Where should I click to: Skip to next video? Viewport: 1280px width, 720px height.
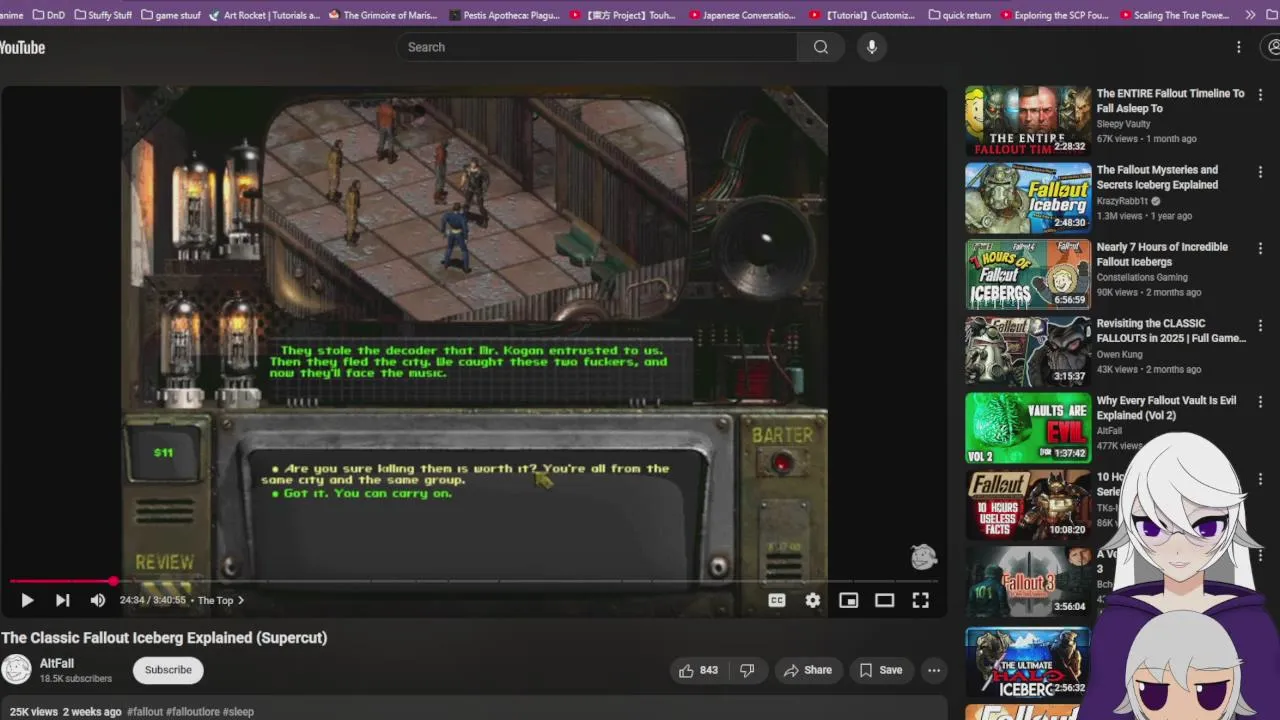(62, 600)
